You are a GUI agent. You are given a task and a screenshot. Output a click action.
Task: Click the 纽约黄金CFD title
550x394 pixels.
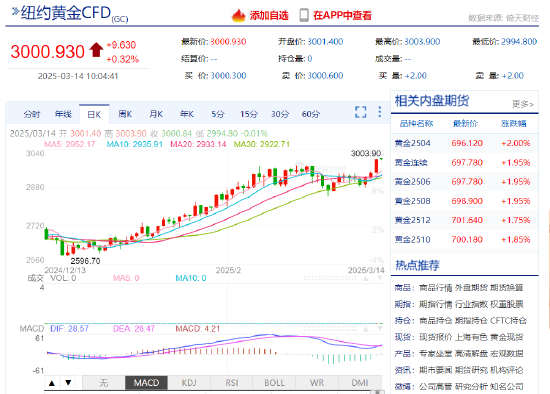pyautogui.click(x=66, y=13)
